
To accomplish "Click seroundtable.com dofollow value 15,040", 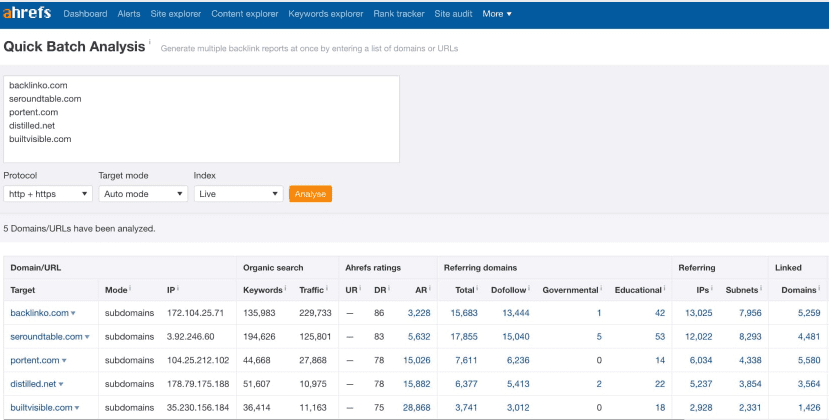I will (x=515, y=336).
